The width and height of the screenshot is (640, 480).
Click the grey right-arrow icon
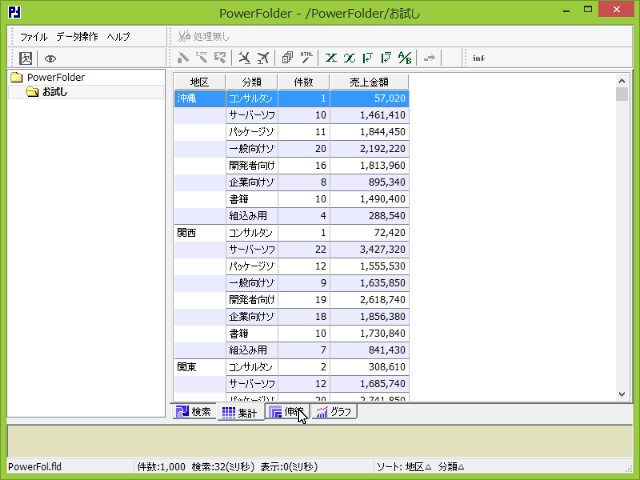429,58
